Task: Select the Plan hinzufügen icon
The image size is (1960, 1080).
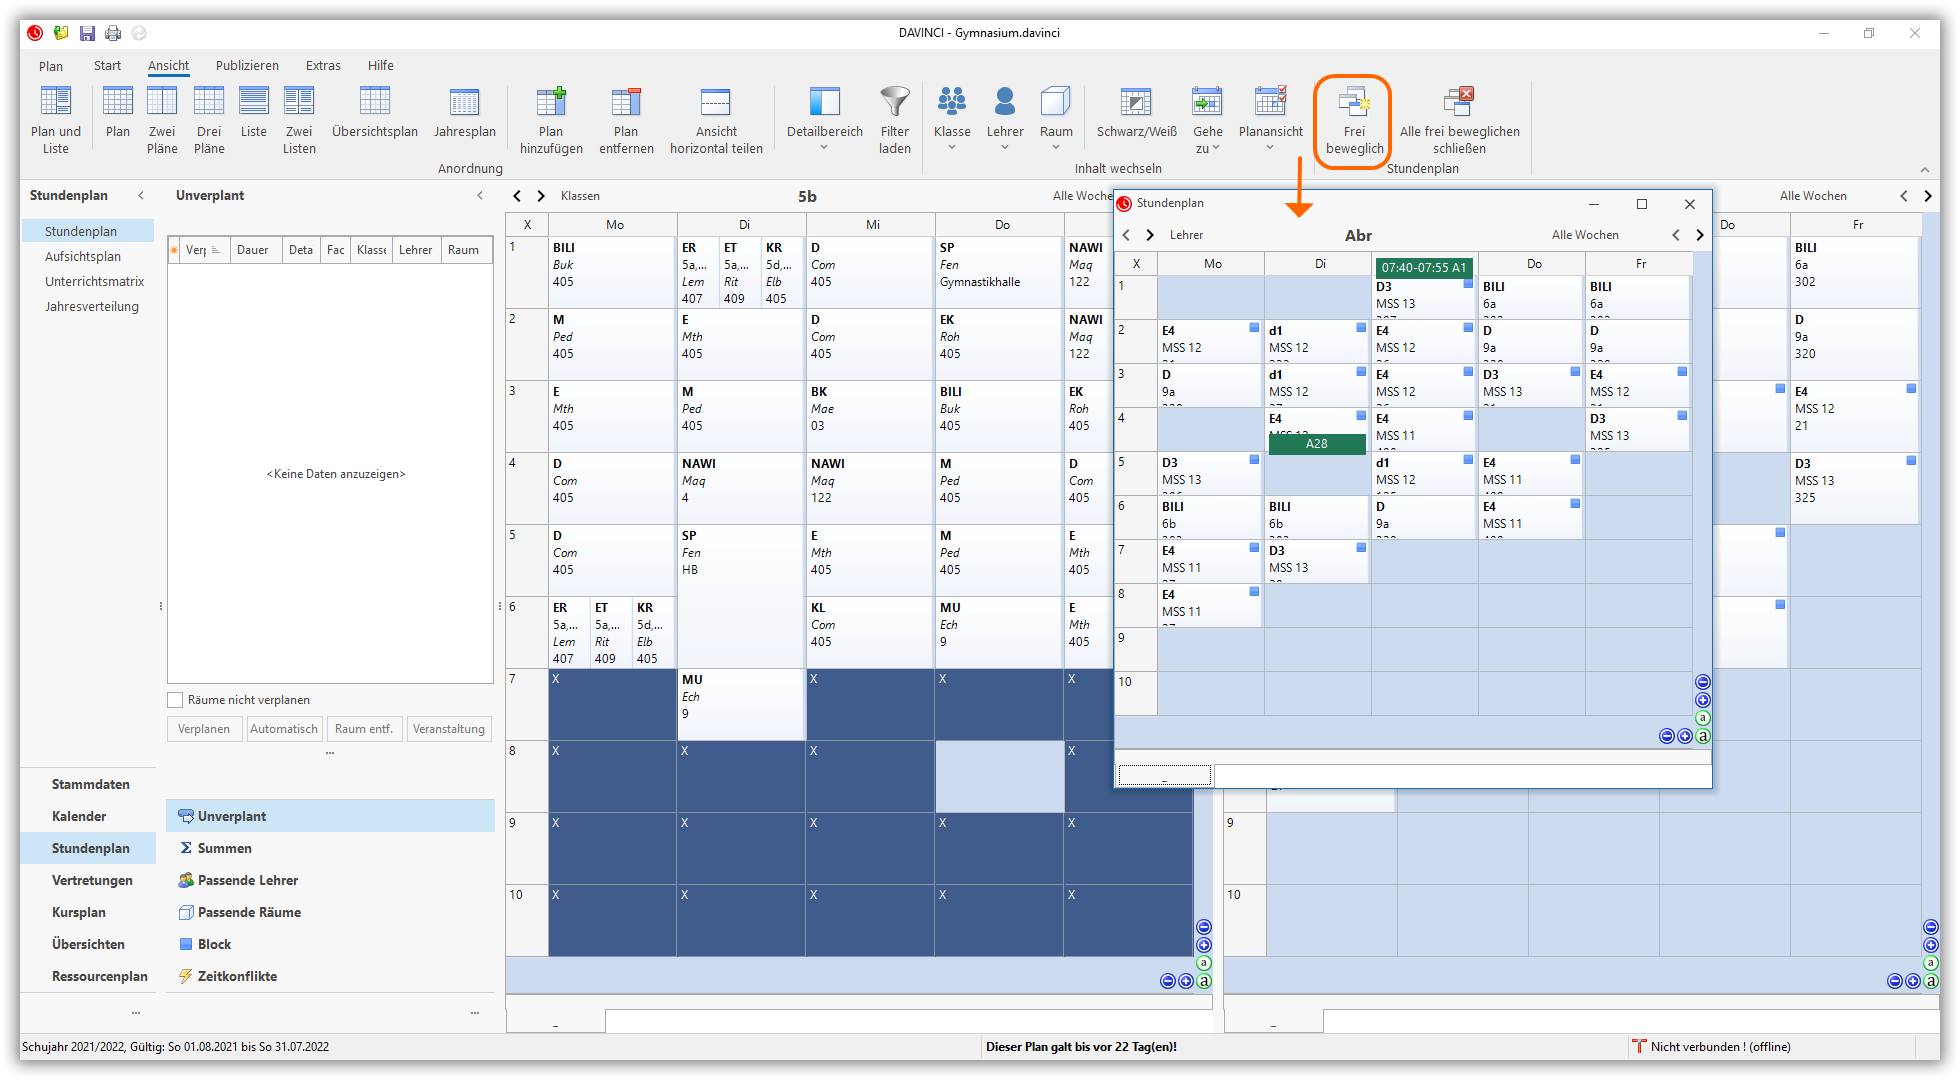Action: (551, 102)
